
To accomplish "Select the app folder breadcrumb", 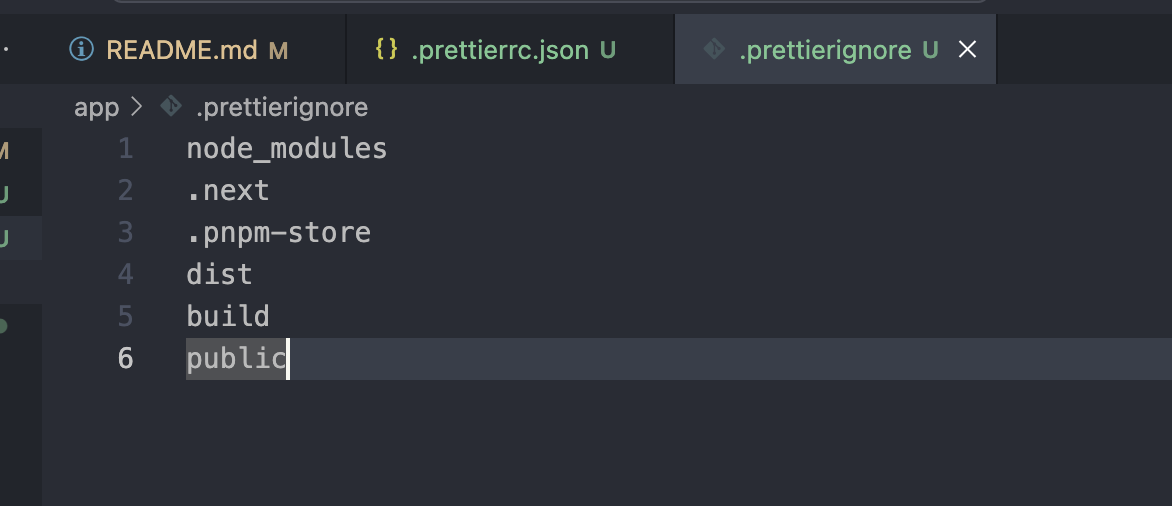I will click(96, 107).
